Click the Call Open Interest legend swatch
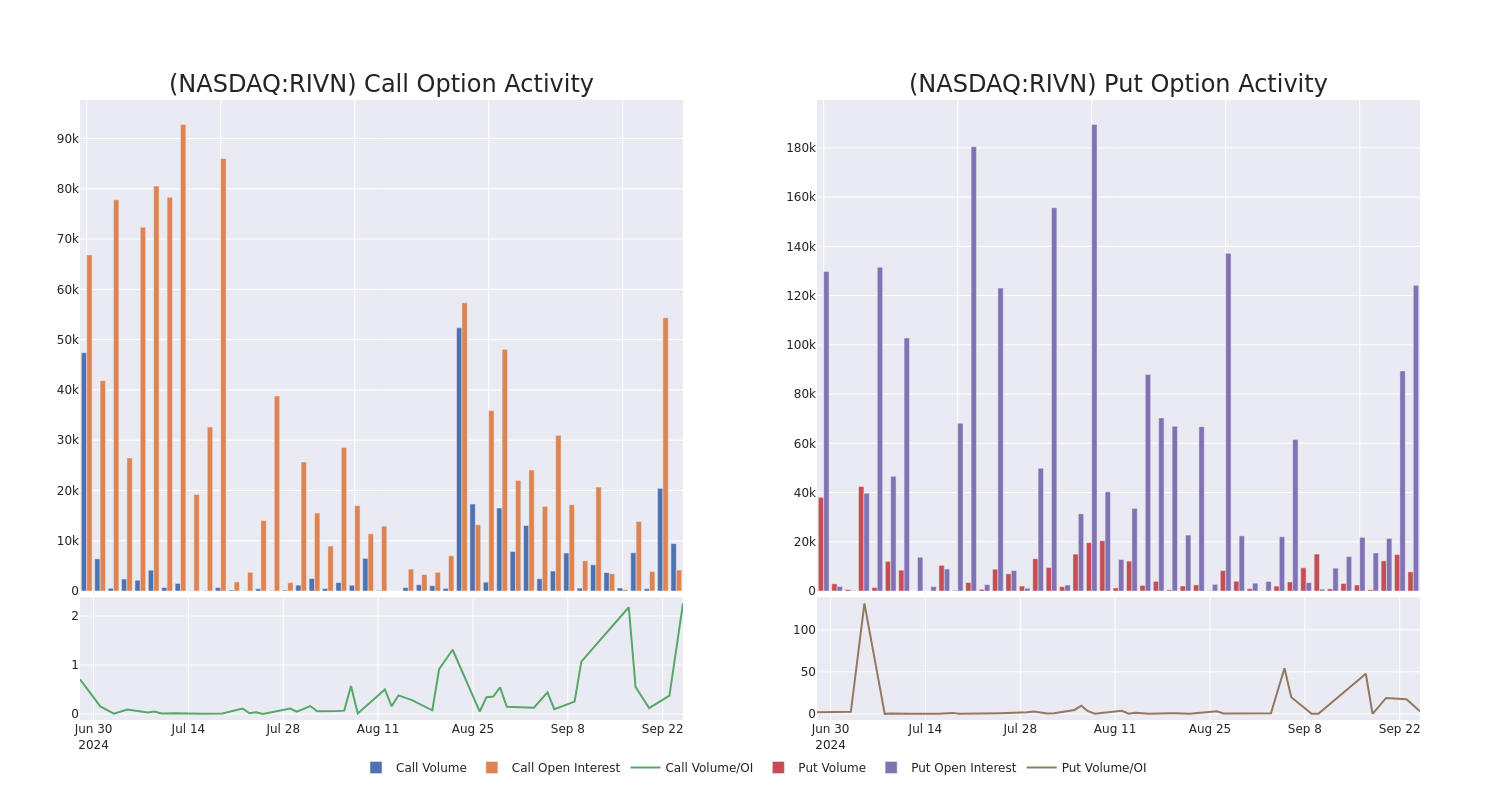 492,768
